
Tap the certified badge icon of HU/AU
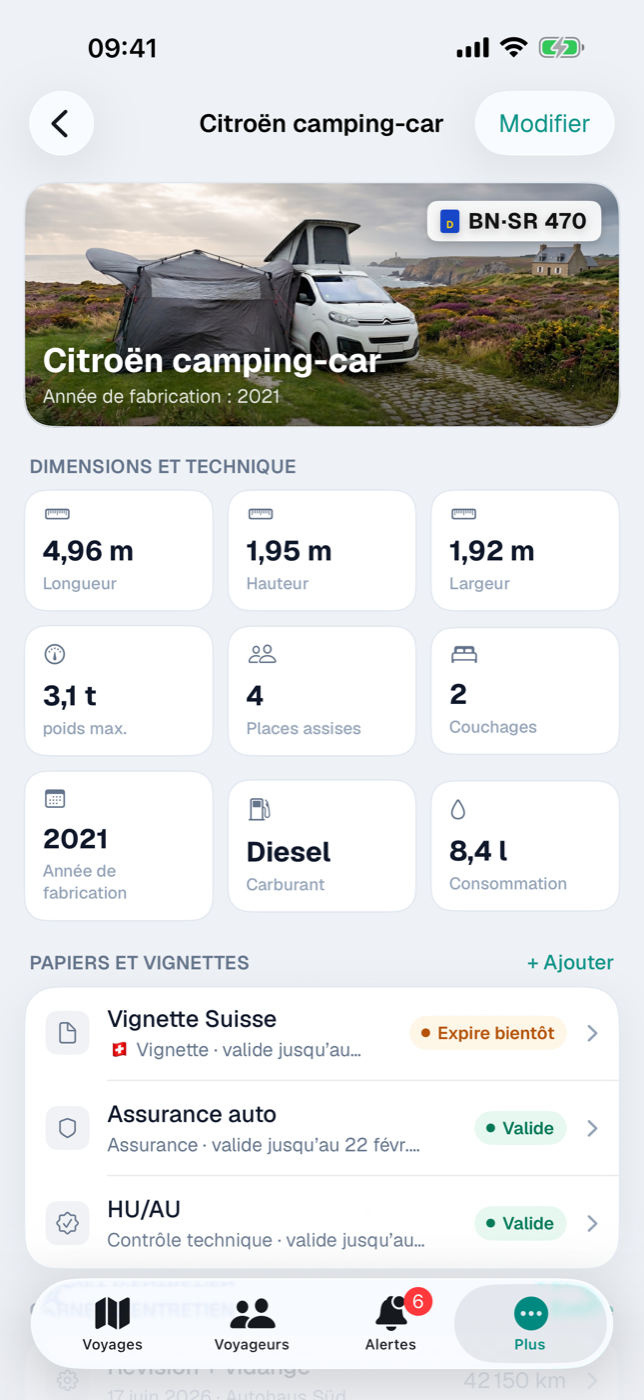(x=68, y=1223)
